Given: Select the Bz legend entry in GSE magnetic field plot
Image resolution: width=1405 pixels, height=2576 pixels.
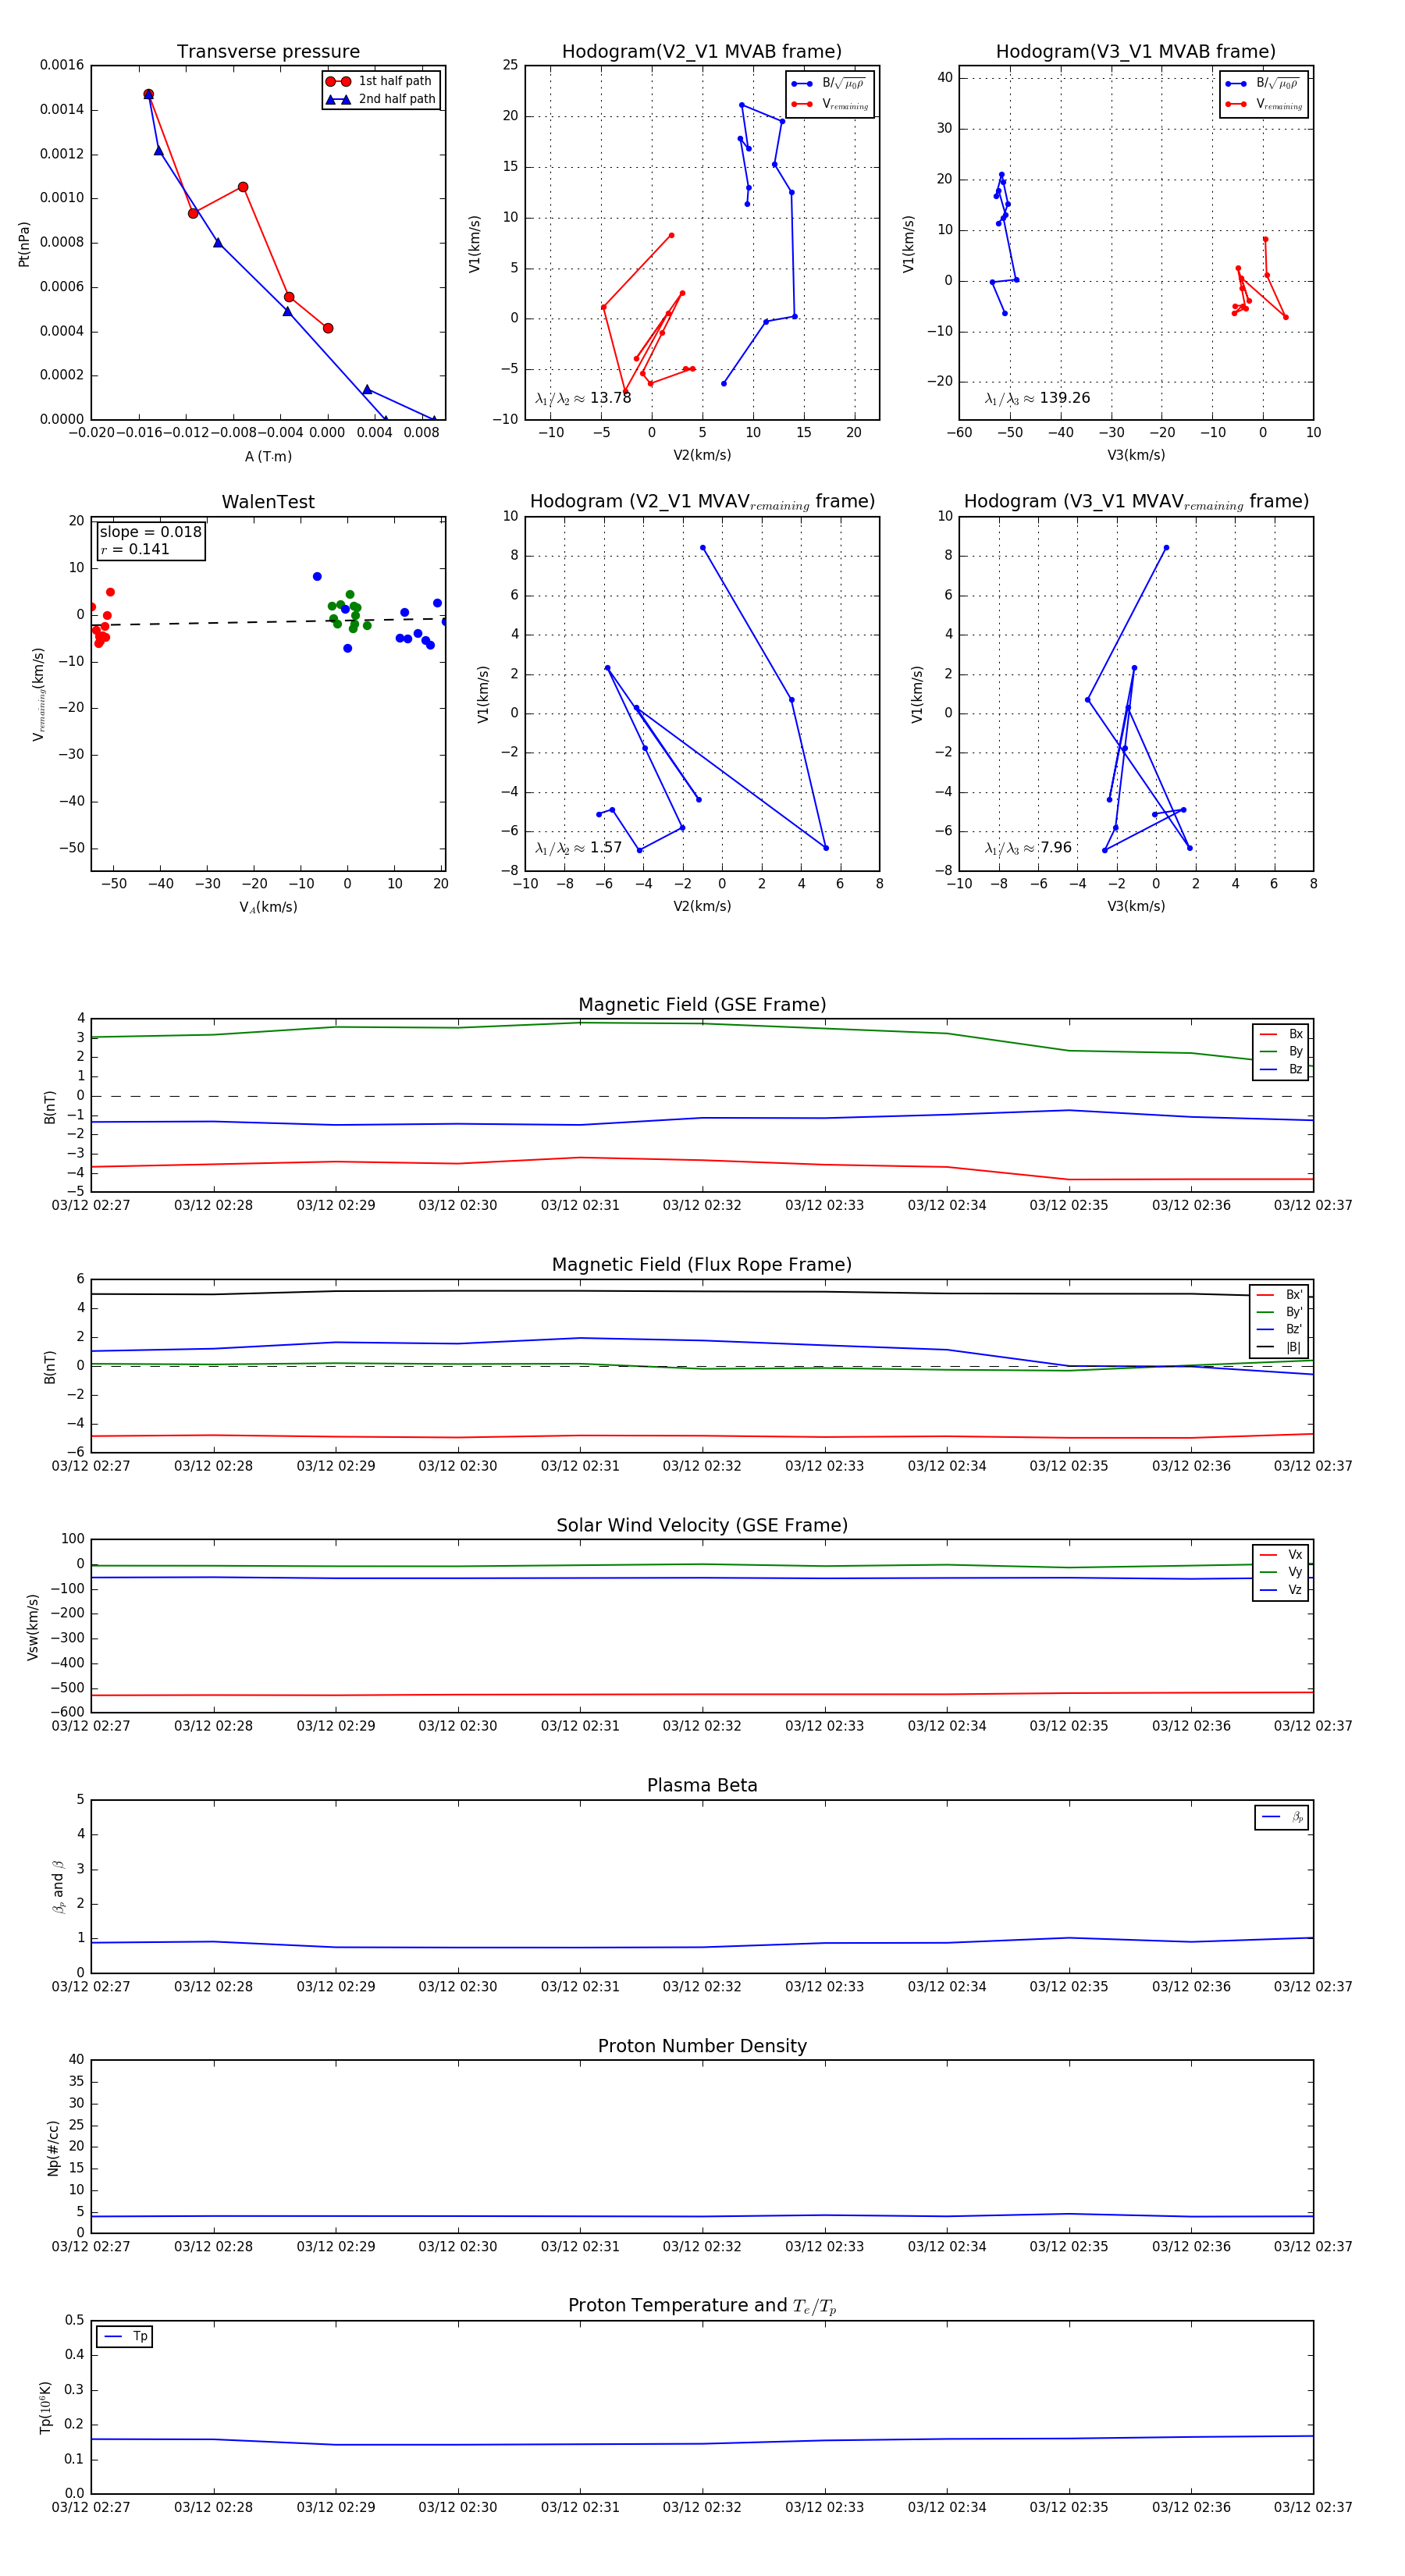Looking at the screenshot, I should coord(1281,1070).
